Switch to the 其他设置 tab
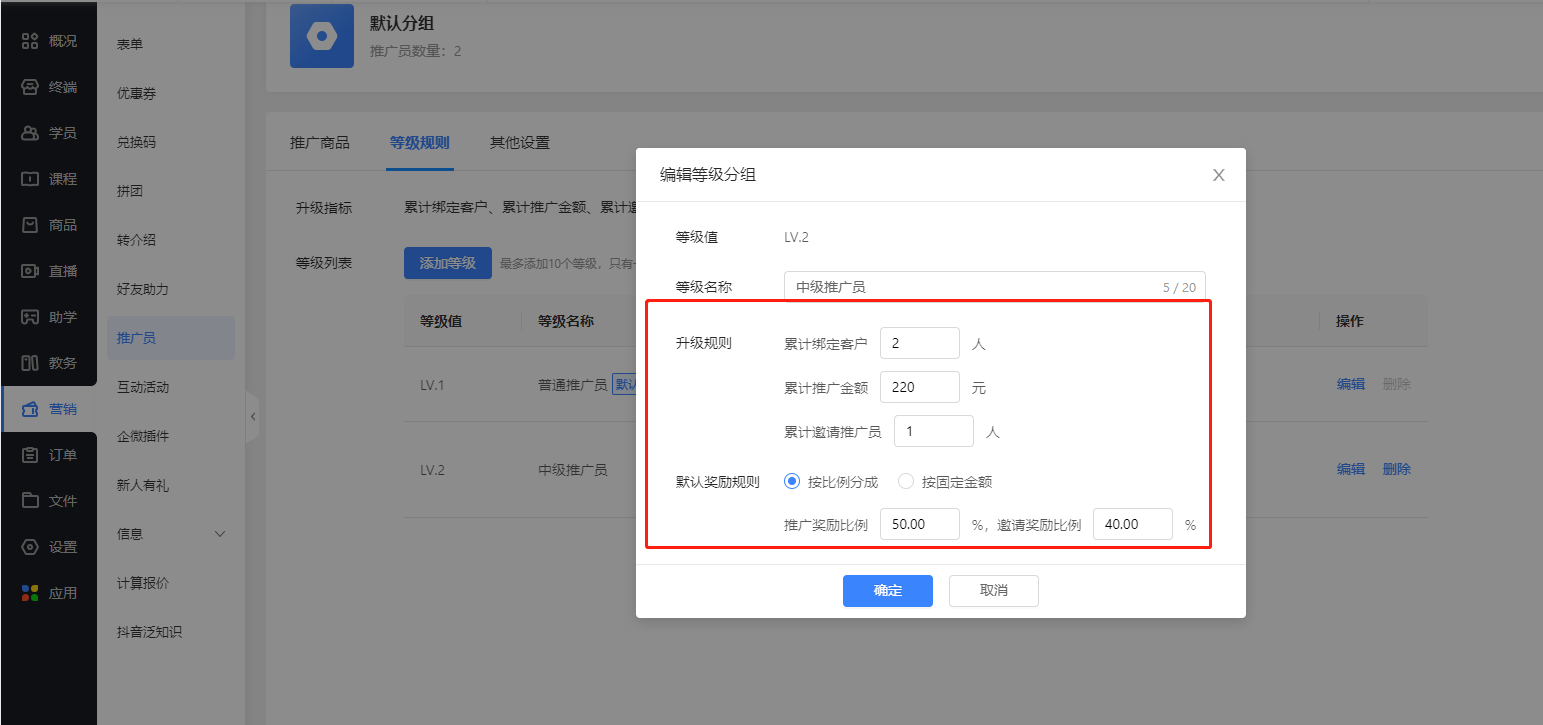 click(x=519, y=142)
